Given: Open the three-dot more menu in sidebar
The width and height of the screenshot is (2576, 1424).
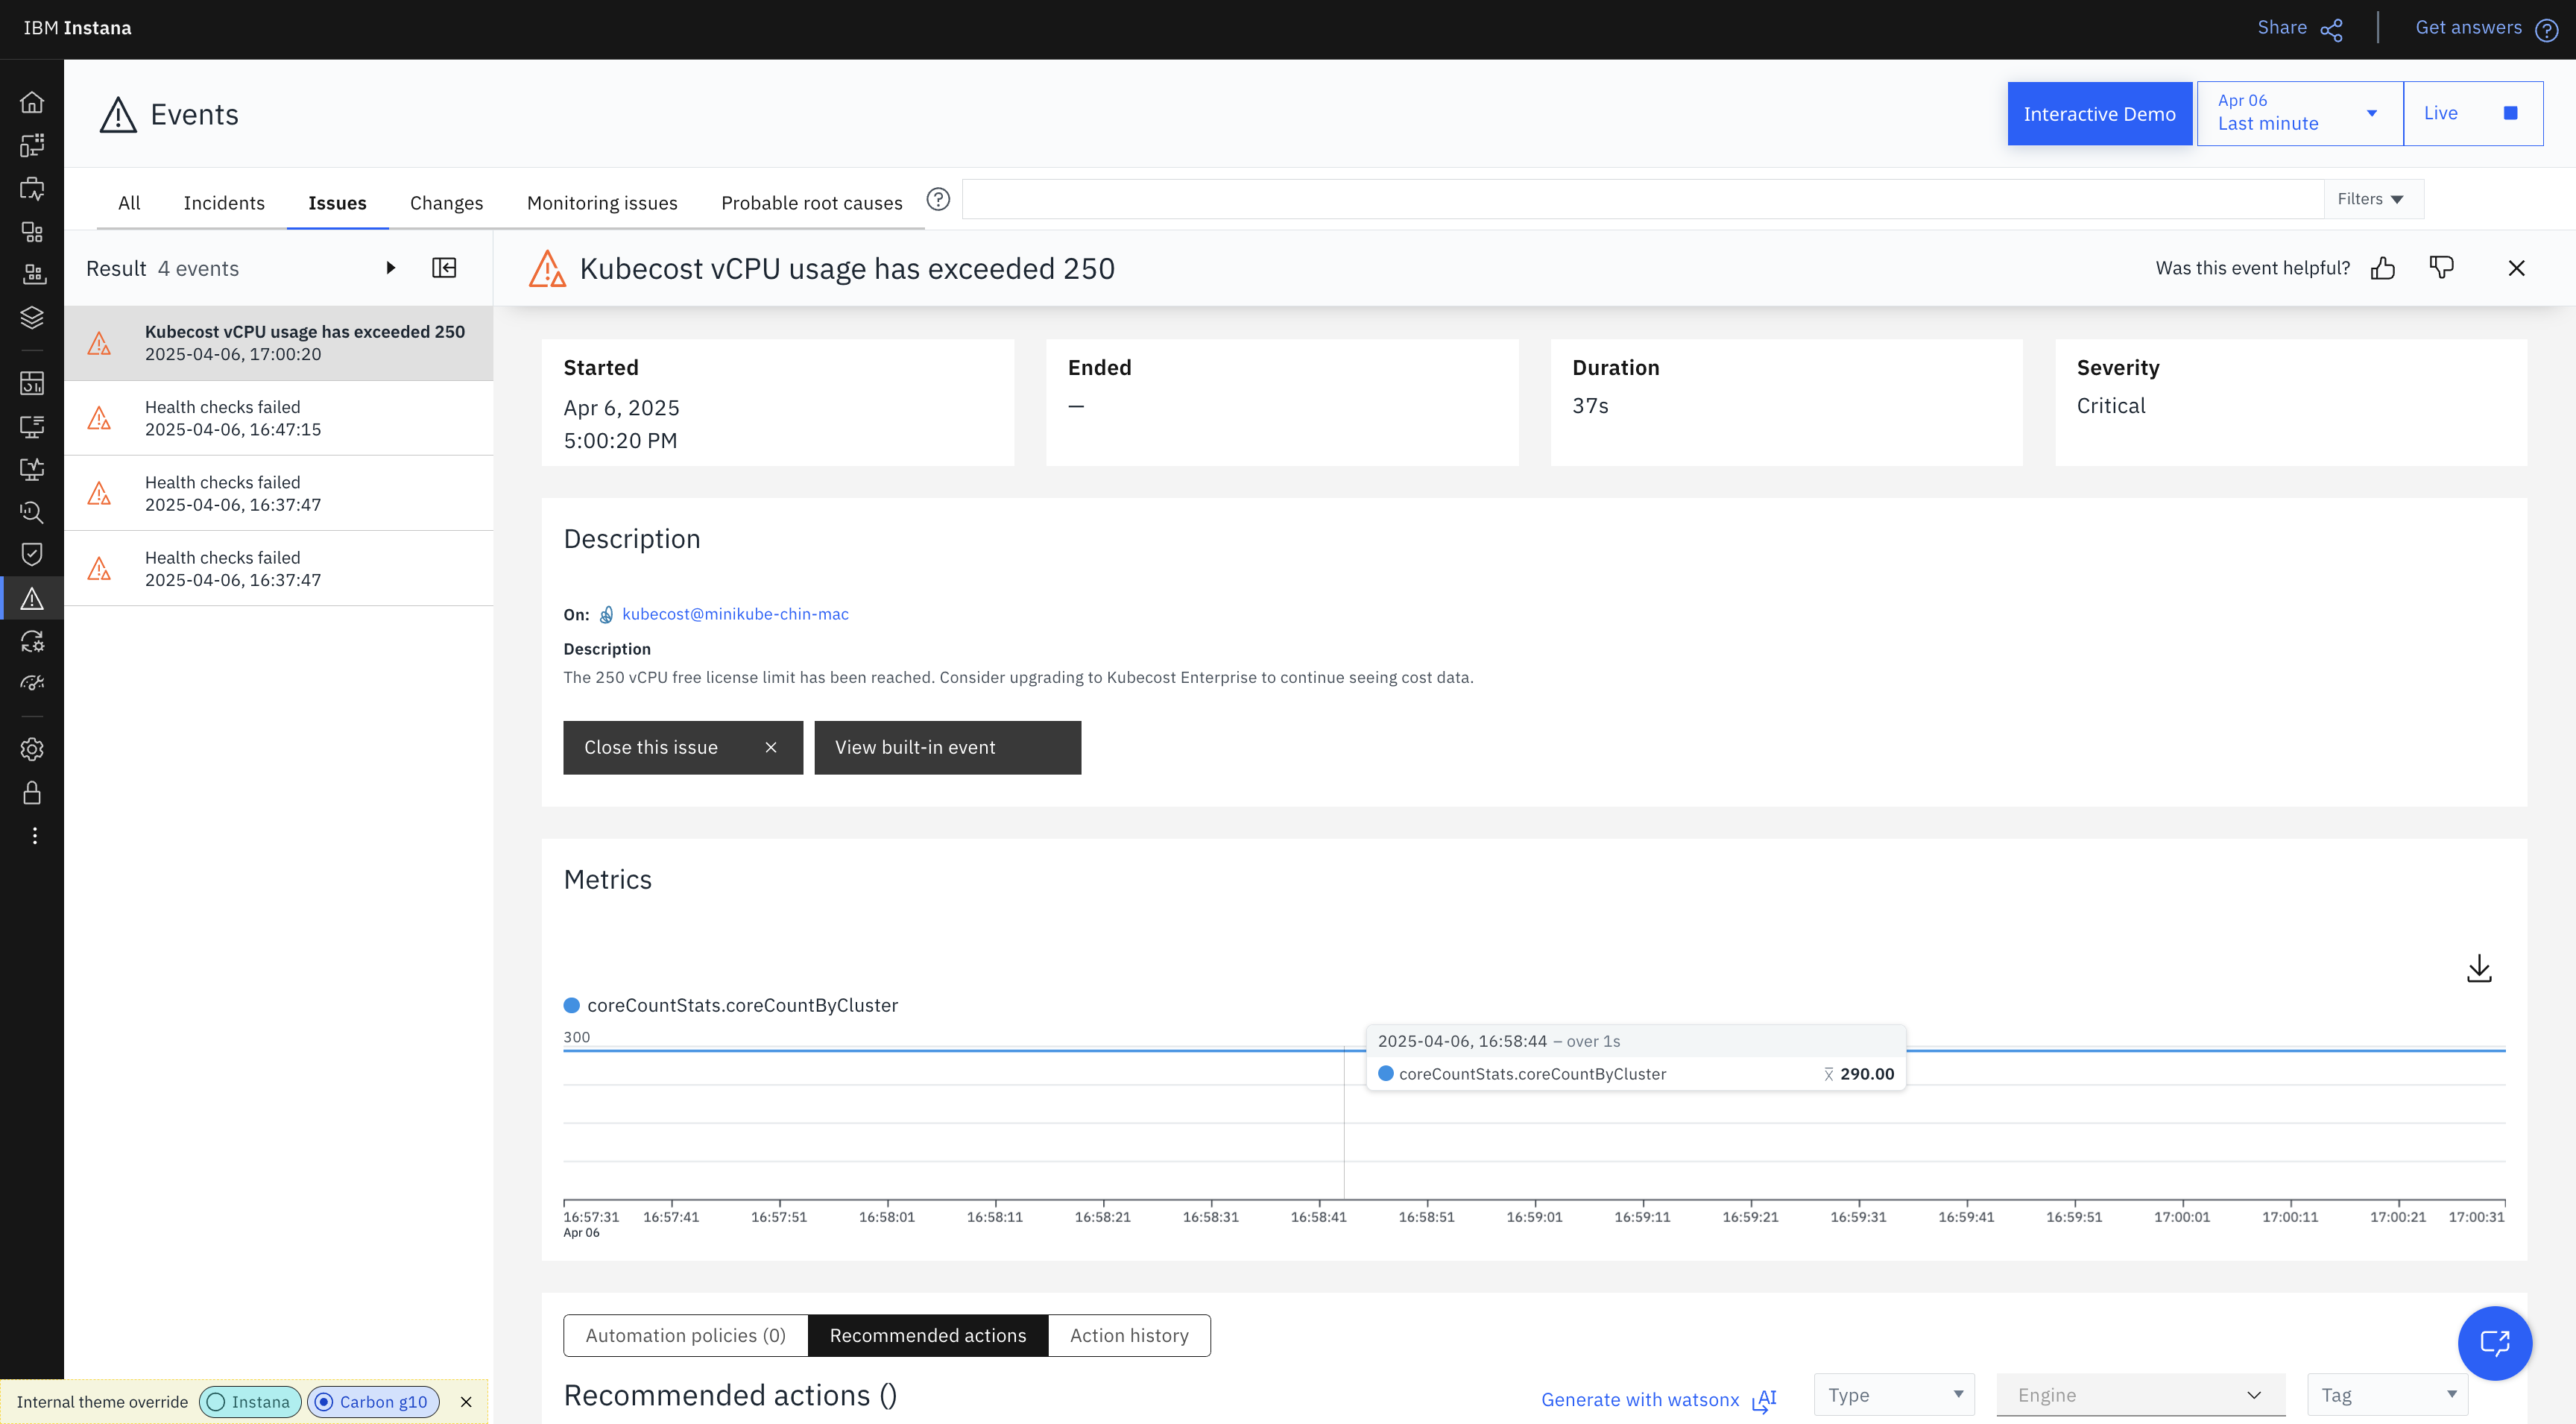Looking at the screenshot, I should 34,835.
